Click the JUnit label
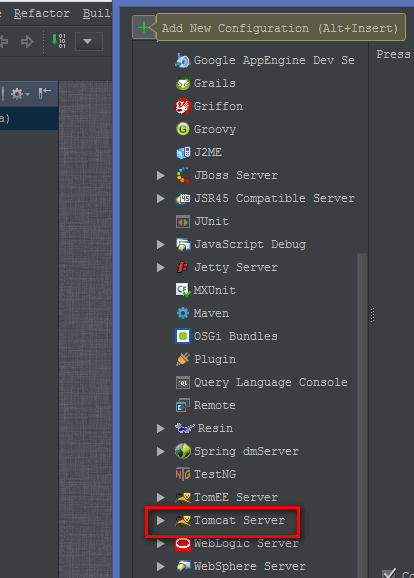The width and height of the screenshot is (414, 578). 211,222
